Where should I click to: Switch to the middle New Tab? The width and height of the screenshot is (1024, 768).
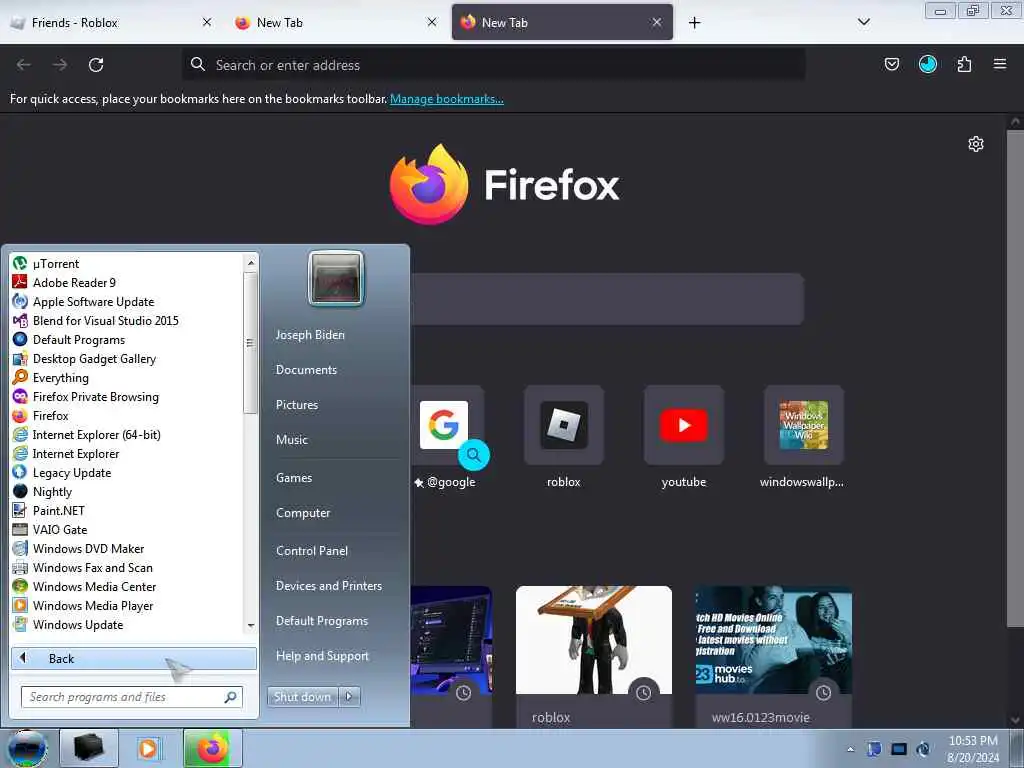click(335, 22)
